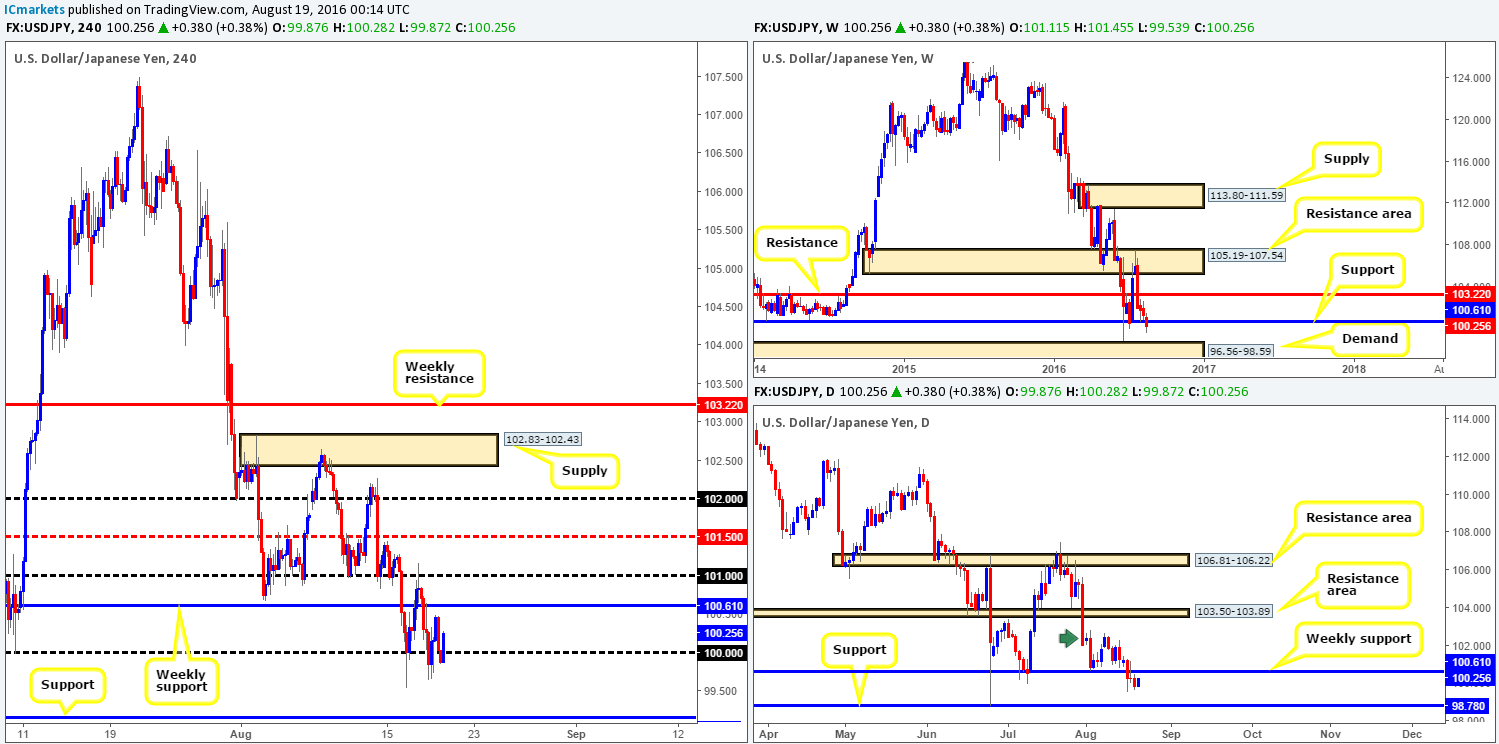Viewport: 1499px width, 744px height.
Task: Click the 102.000 price tag on the 240 chart
Action: click(720, 498)
